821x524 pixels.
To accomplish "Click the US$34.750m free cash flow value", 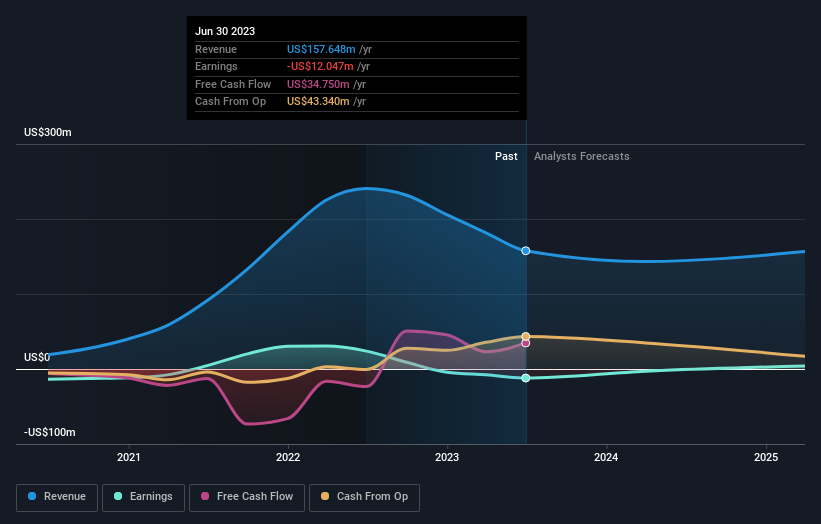I will pos(318,84).
